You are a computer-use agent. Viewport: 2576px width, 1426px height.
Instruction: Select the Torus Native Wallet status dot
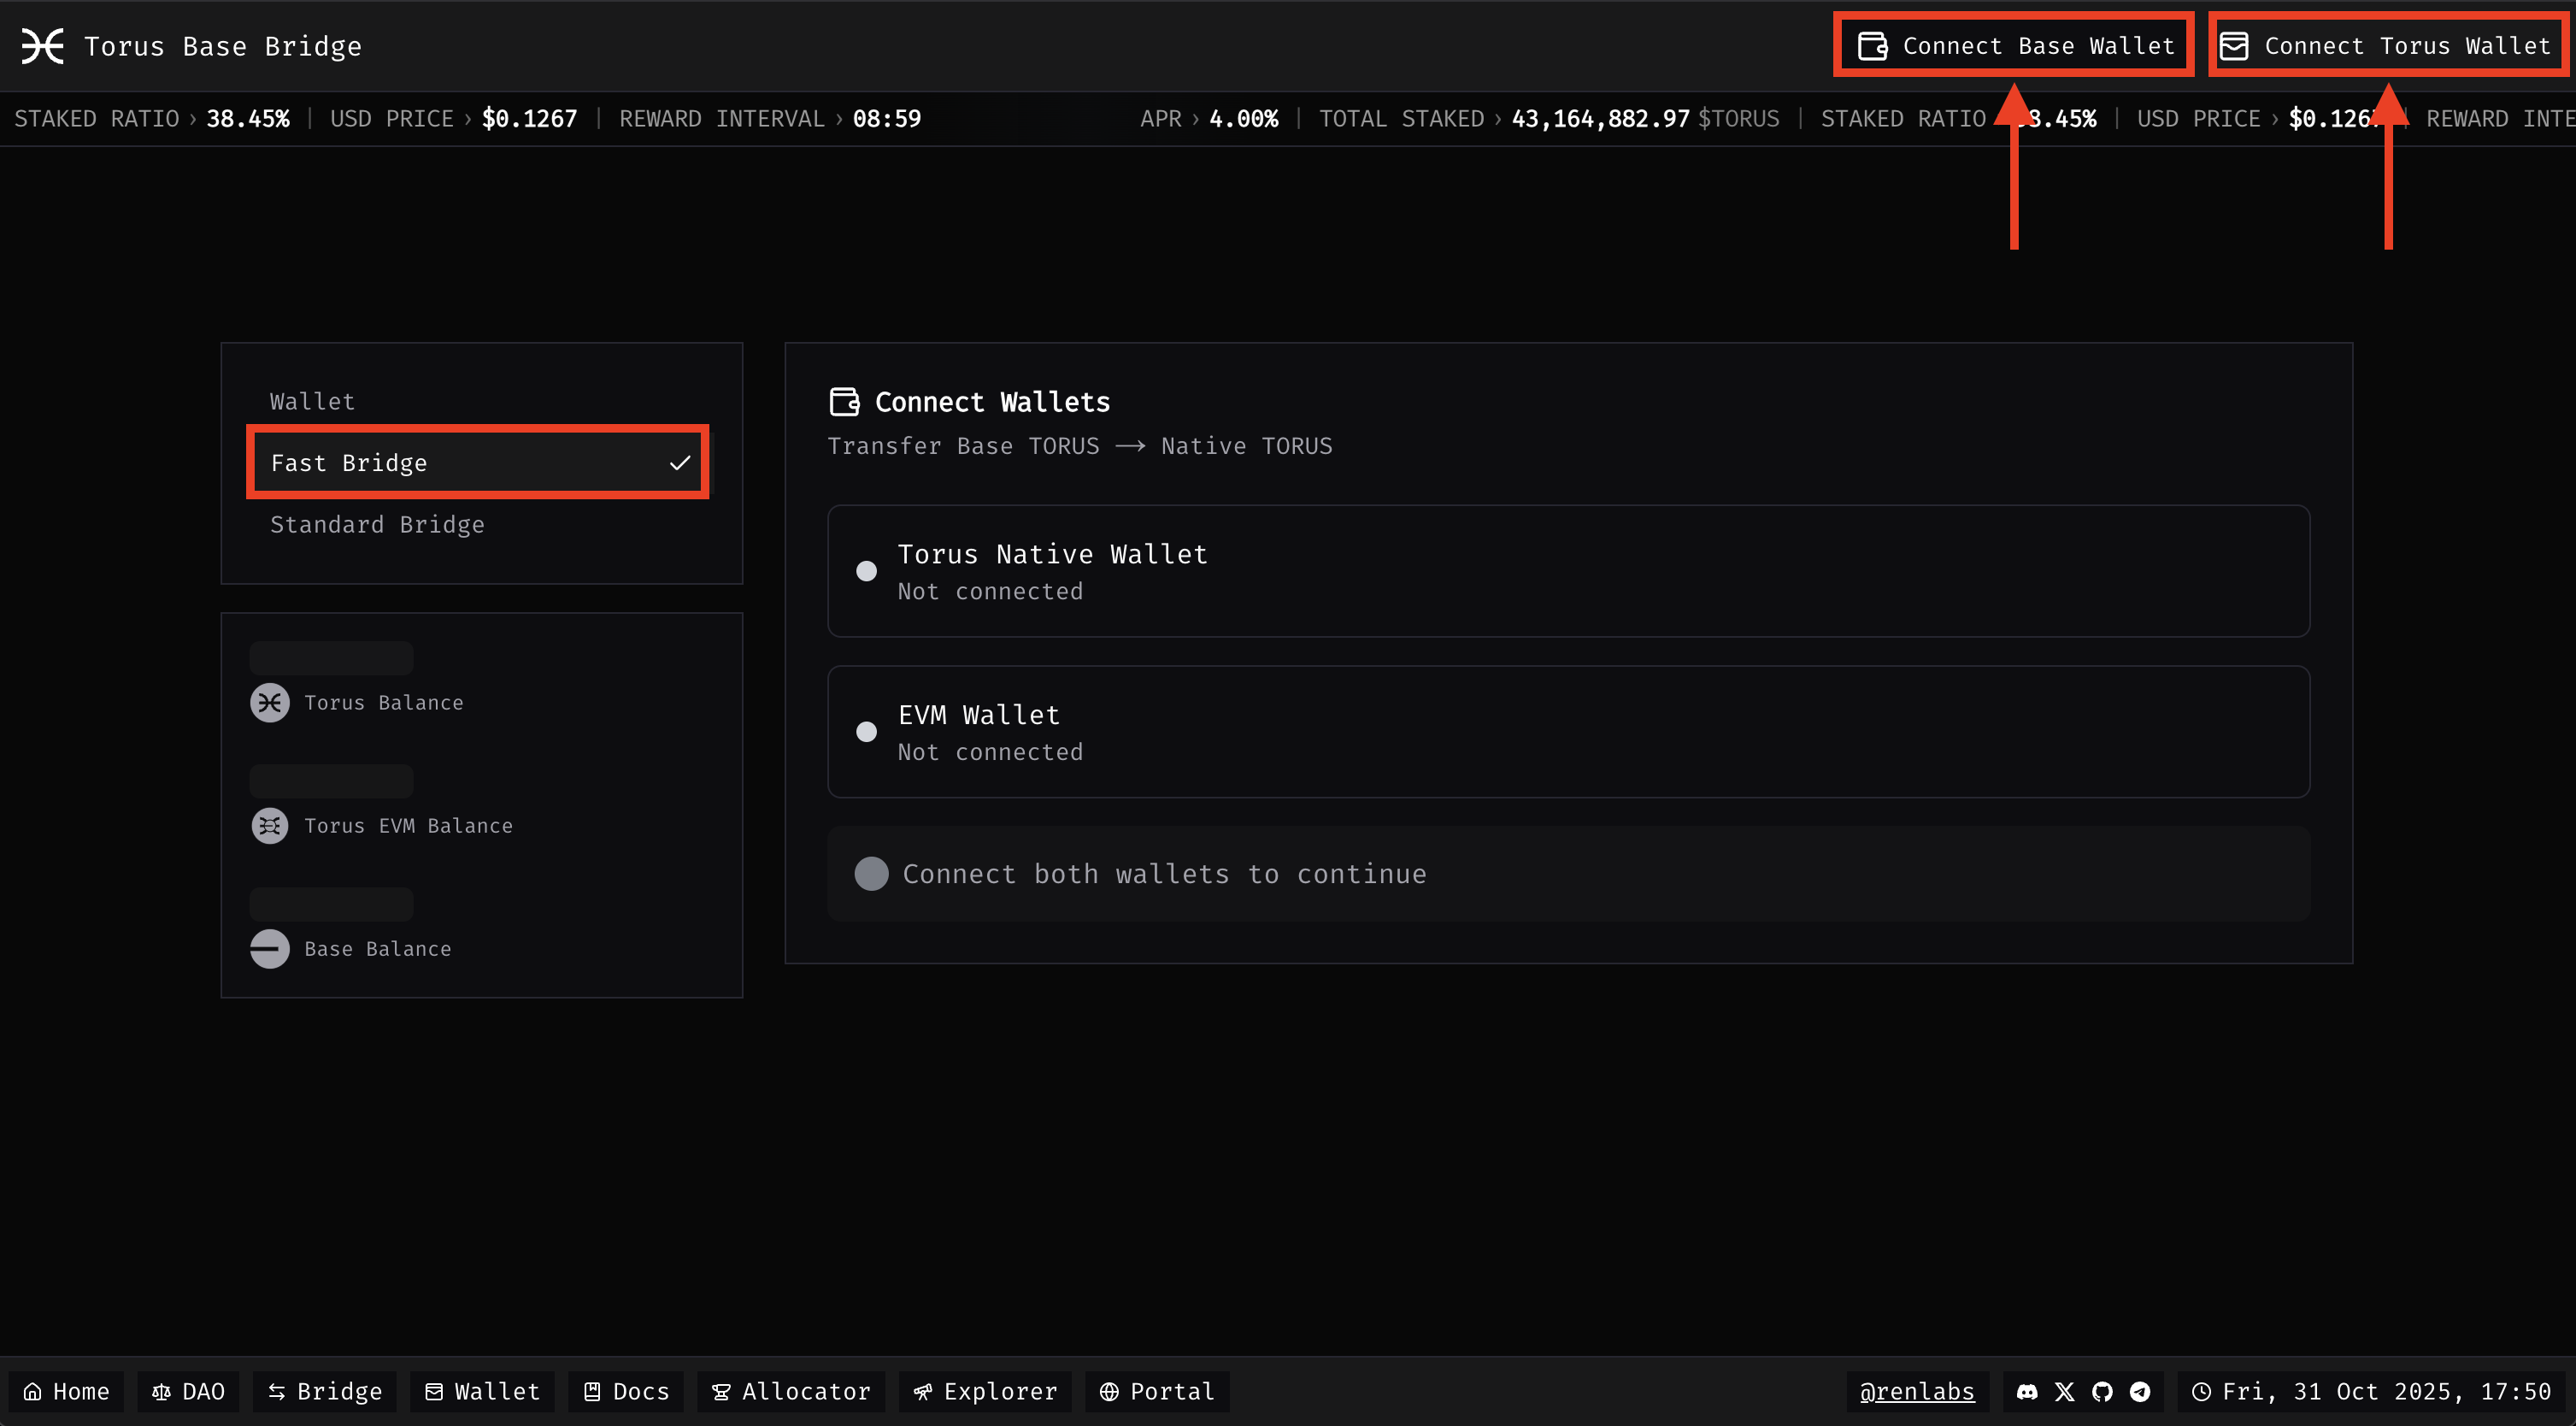tap(866, 571)
